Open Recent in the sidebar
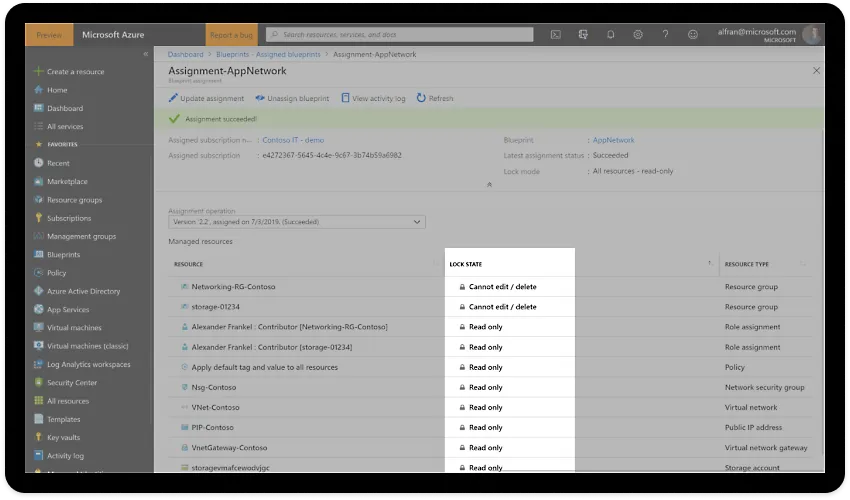The width and height of the screenshot is (850, 500). point(52,163)
